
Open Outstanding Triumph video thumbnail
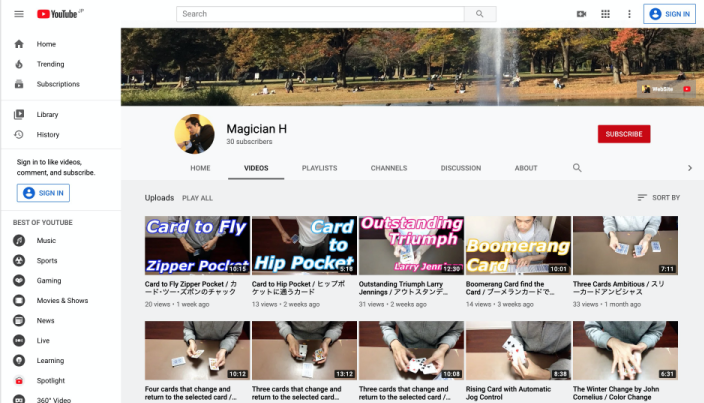[411, 245]
